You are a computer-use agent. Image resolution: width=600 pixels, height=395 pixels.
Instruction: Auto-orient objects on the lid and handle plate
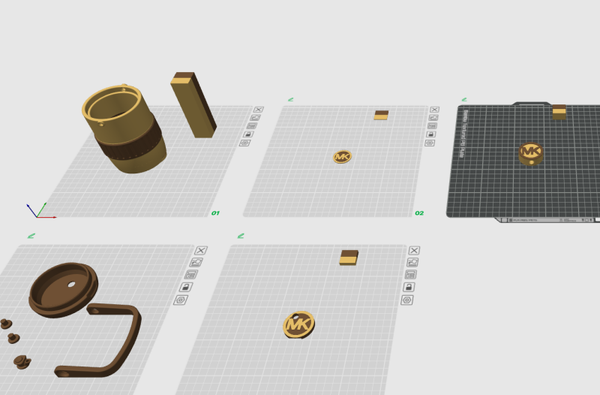(196, 262)
